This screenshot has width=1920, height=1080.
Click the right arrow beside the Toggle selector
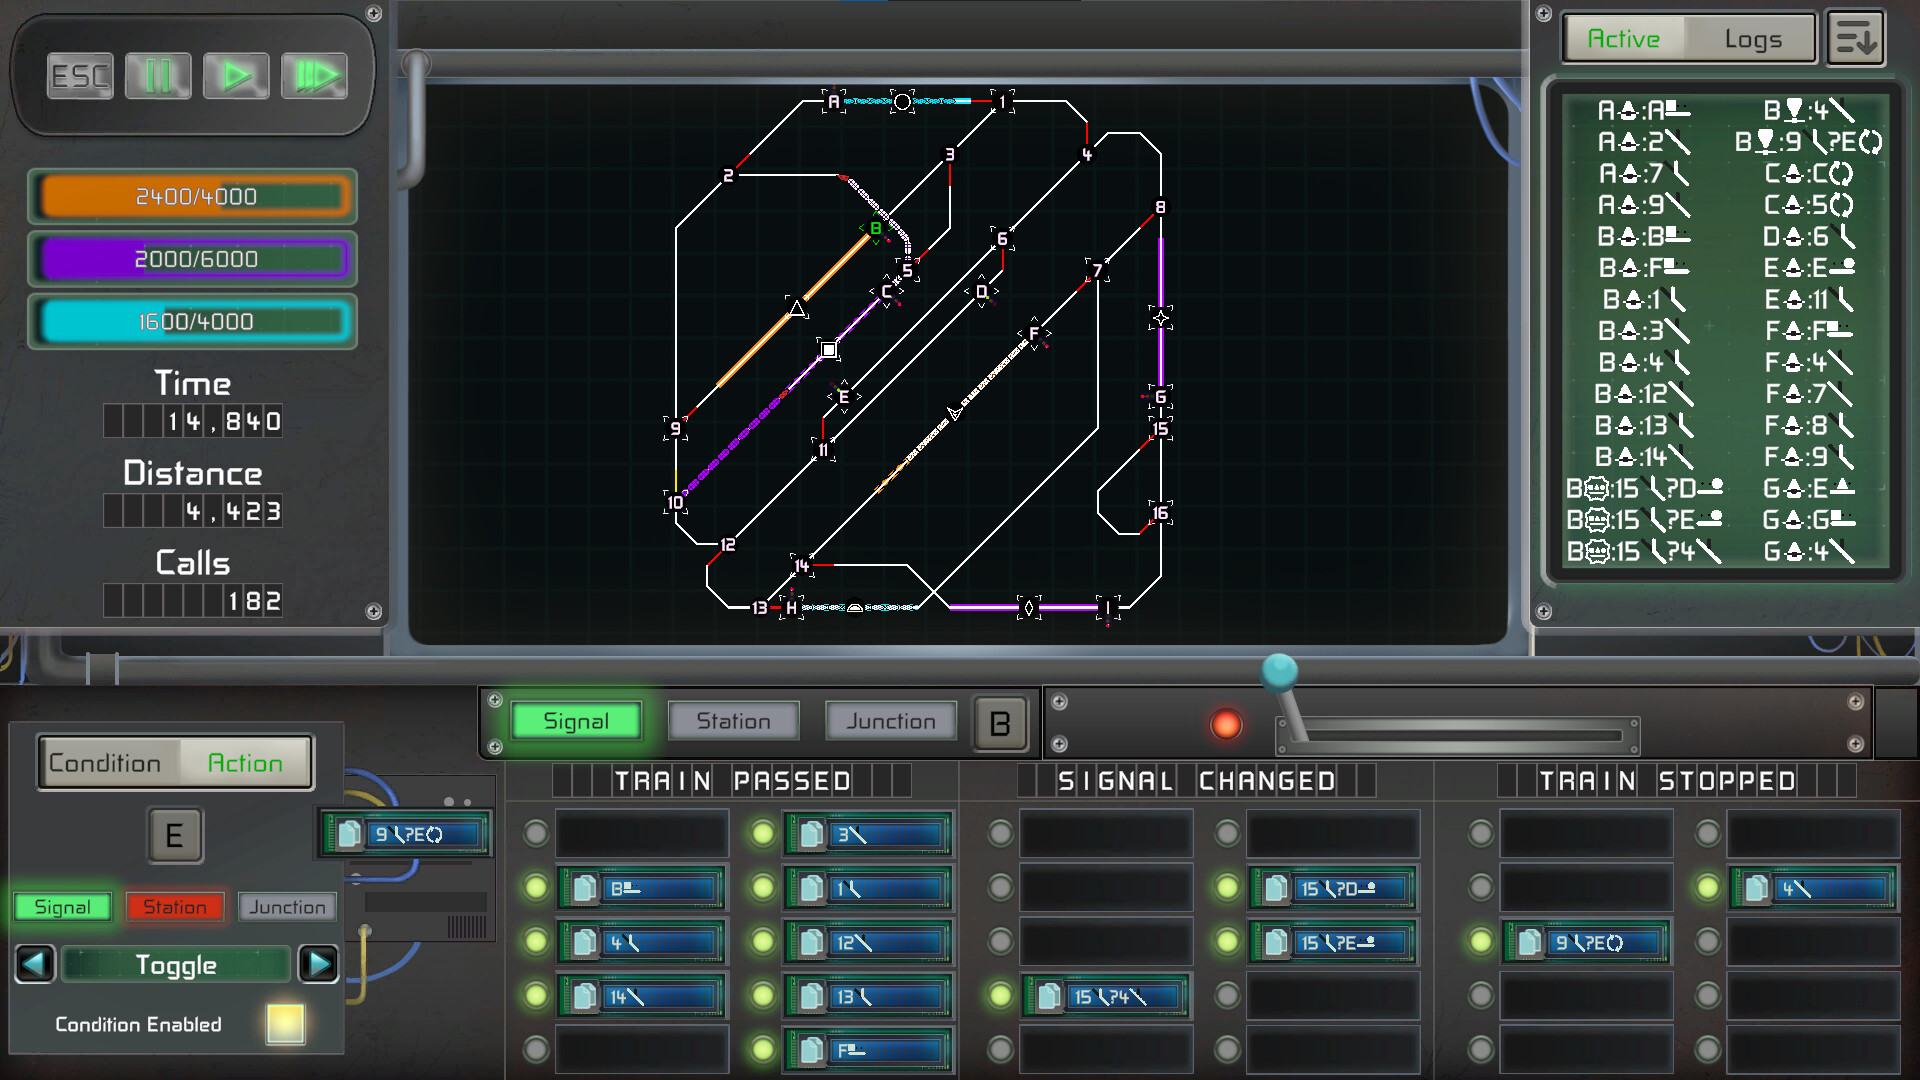coord(318,964)
